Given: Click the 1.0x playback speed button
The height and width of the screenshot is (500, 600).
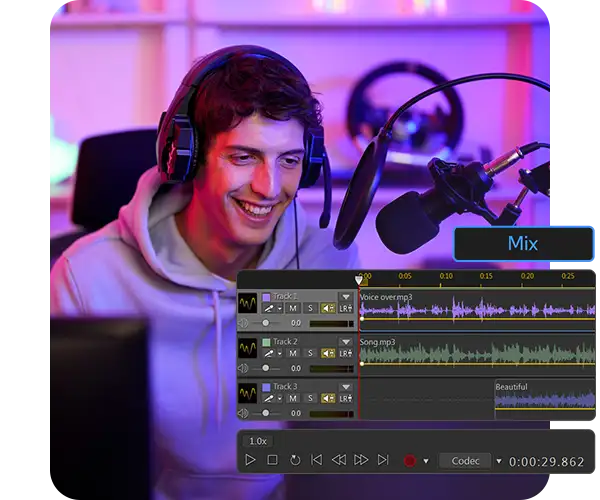Looking at the screenshot, I should tap(258, 441).
